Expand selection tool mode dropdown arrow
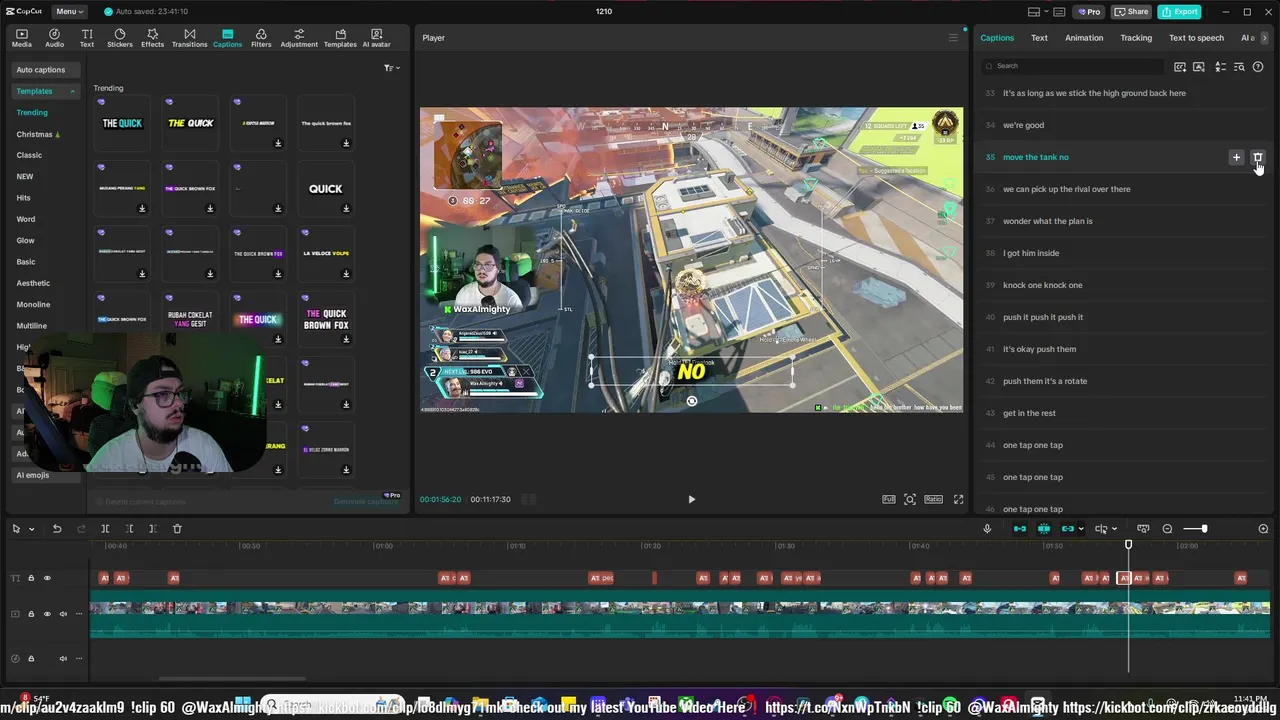This screenshot has width=1280, height=720. pyautogui.click(x=32, y=529)
